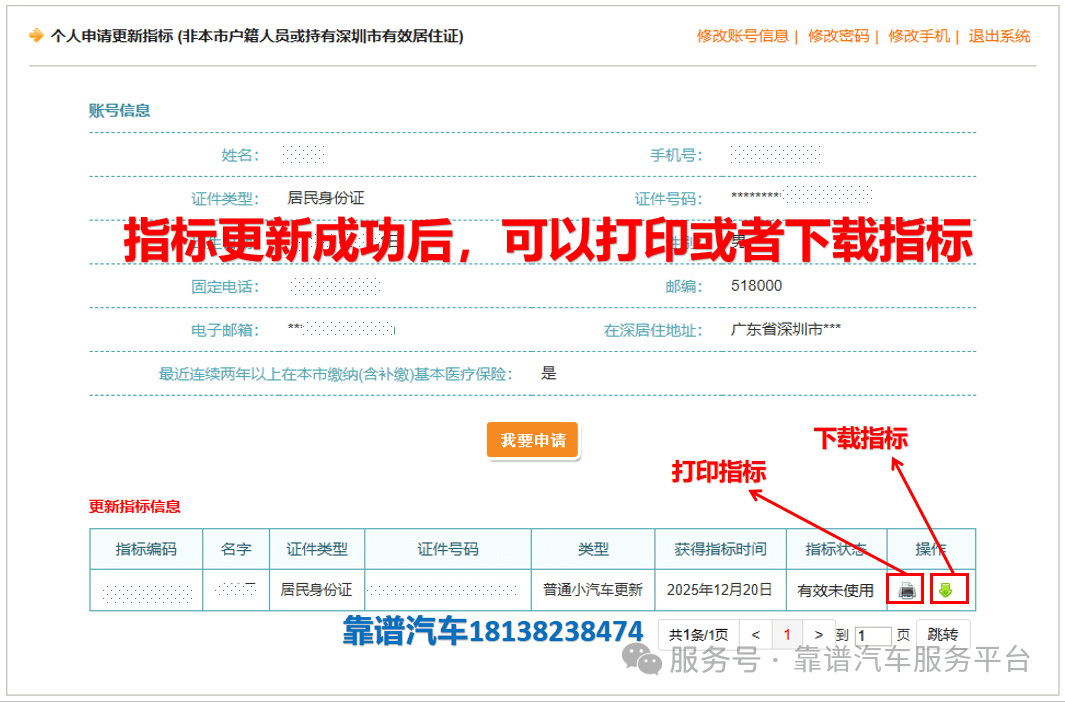Log out via 退出系统 link
The image size is (1065, 702).
(x=999, y=36)
